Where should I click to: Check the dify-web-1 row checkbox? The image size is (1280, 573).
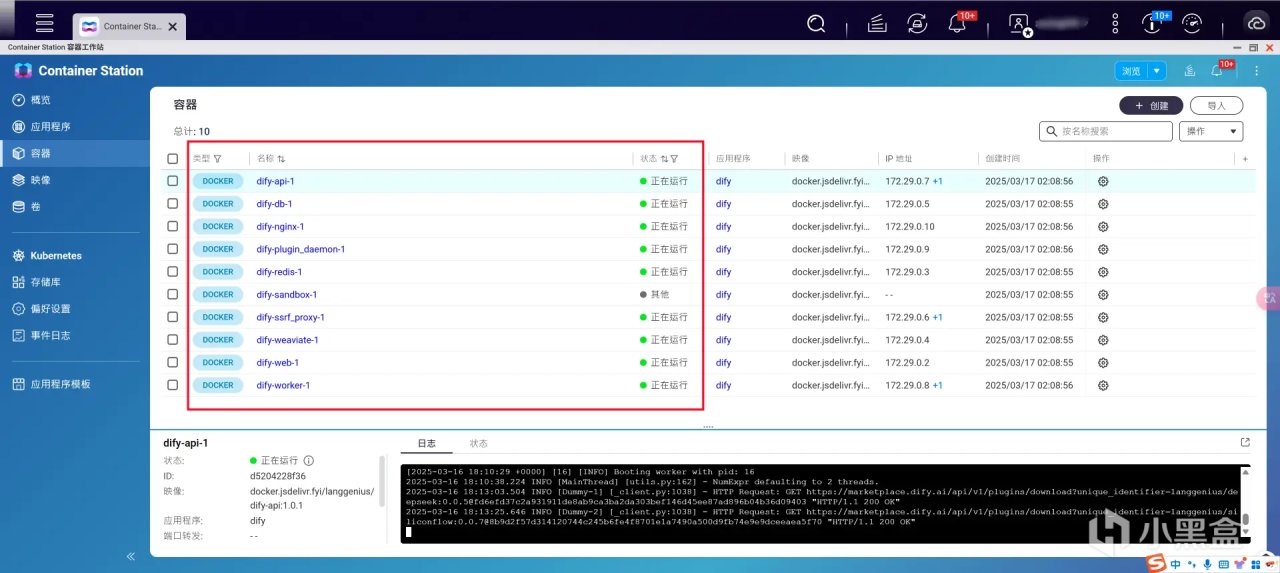tap(173, 363)
